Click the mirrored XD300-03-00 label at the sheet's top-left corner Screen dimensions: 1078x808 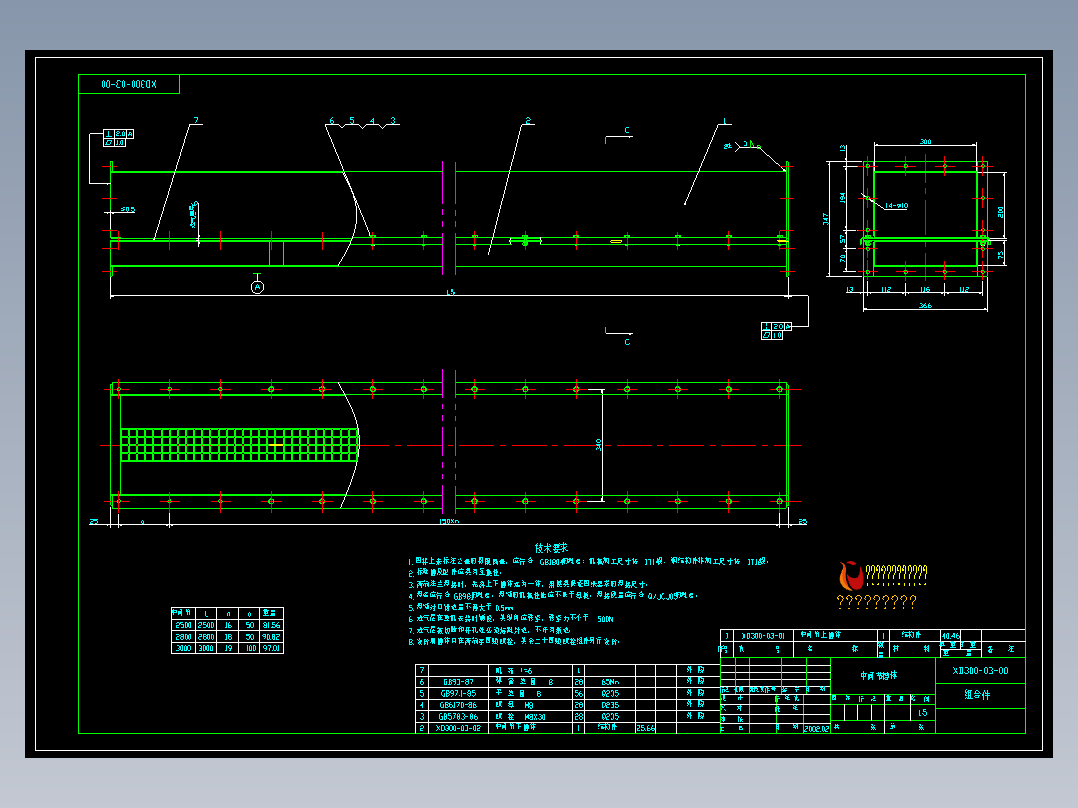click(x=129, y=85)
